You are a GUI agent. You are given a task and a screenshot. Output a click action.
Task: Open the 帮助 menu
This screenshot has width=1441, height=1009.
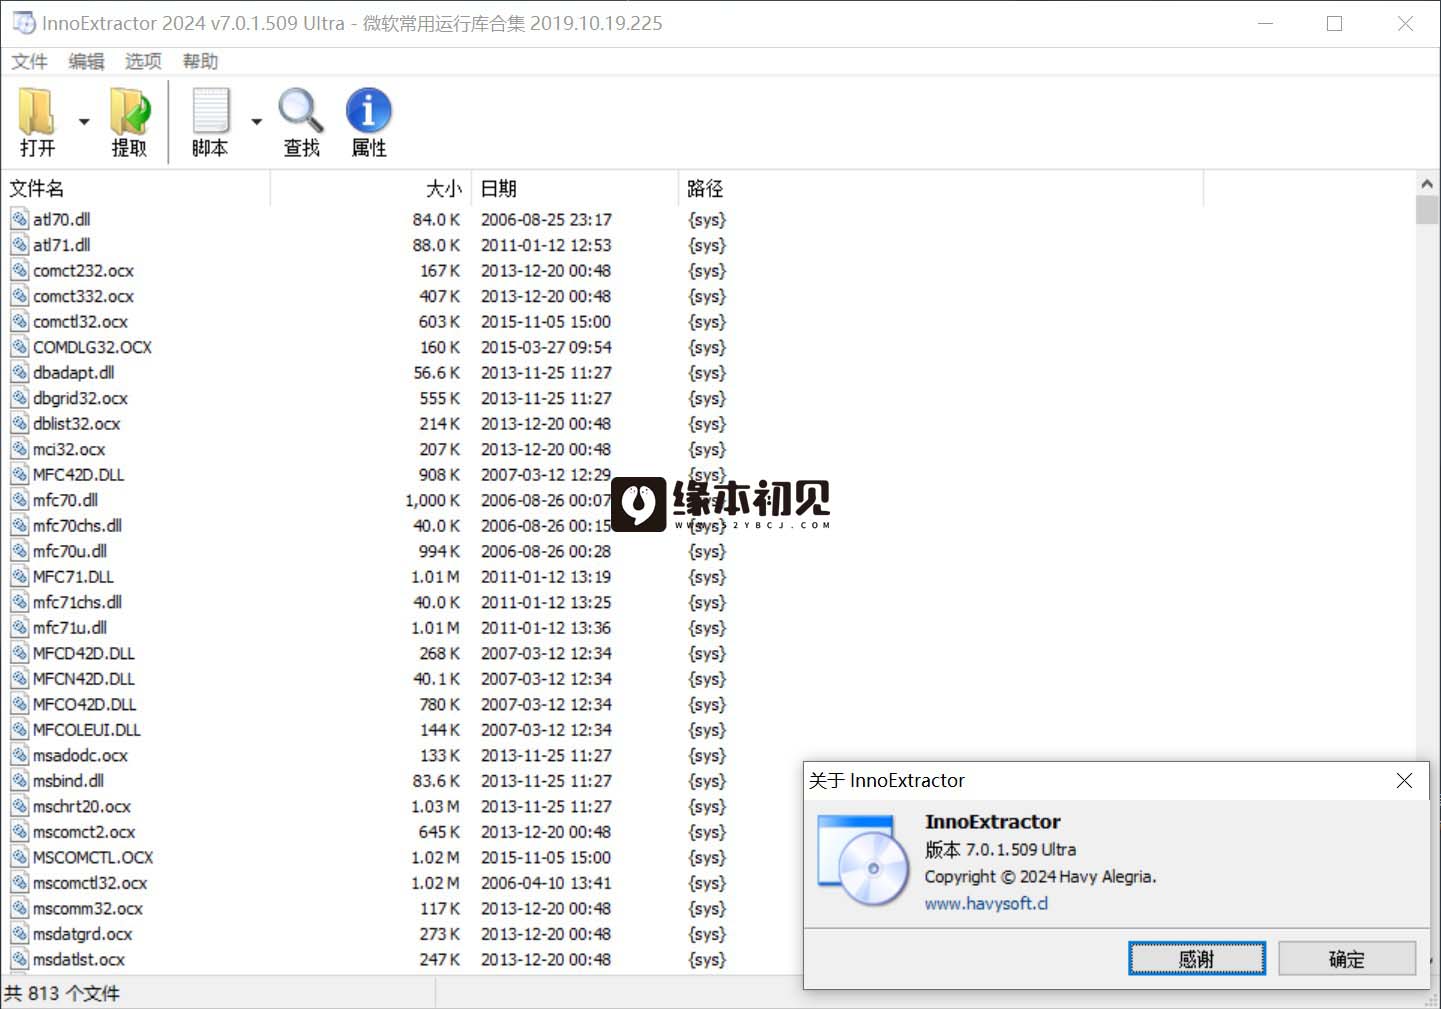click(200, 61)
